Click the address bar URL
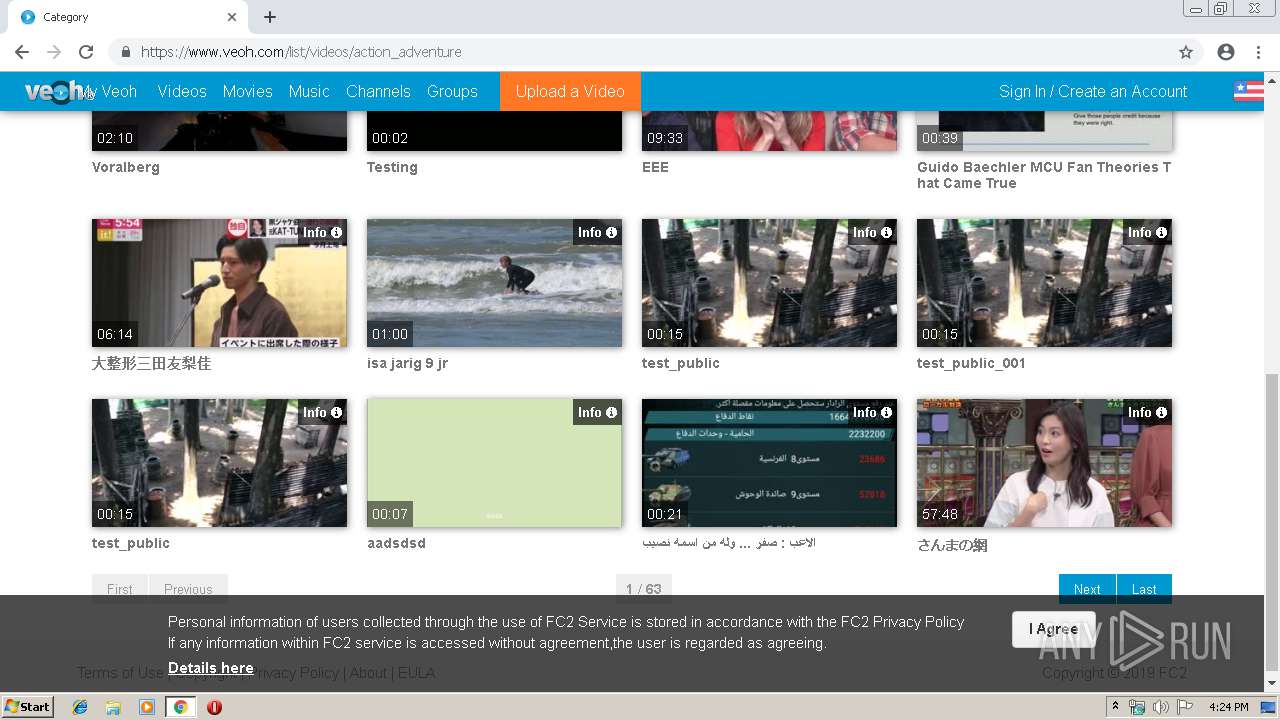The image size is (1280, 720). [301, 52]
